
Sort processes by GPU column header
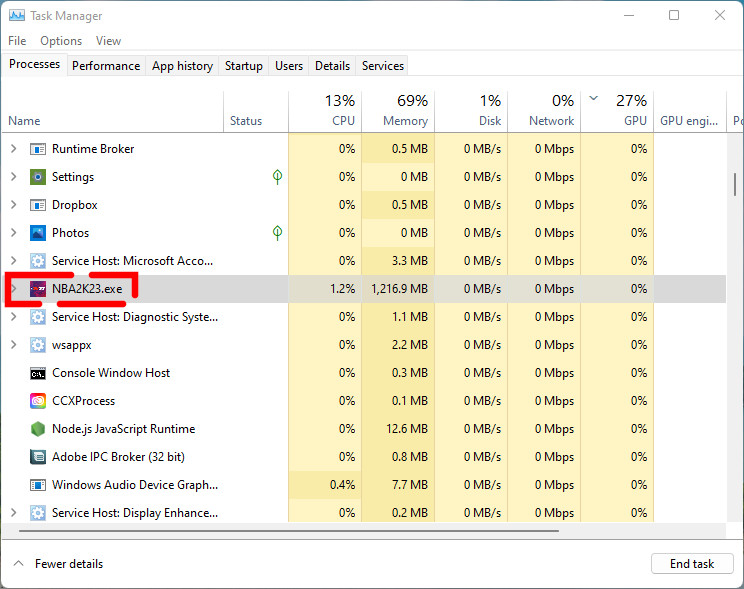tap(617, 112)
